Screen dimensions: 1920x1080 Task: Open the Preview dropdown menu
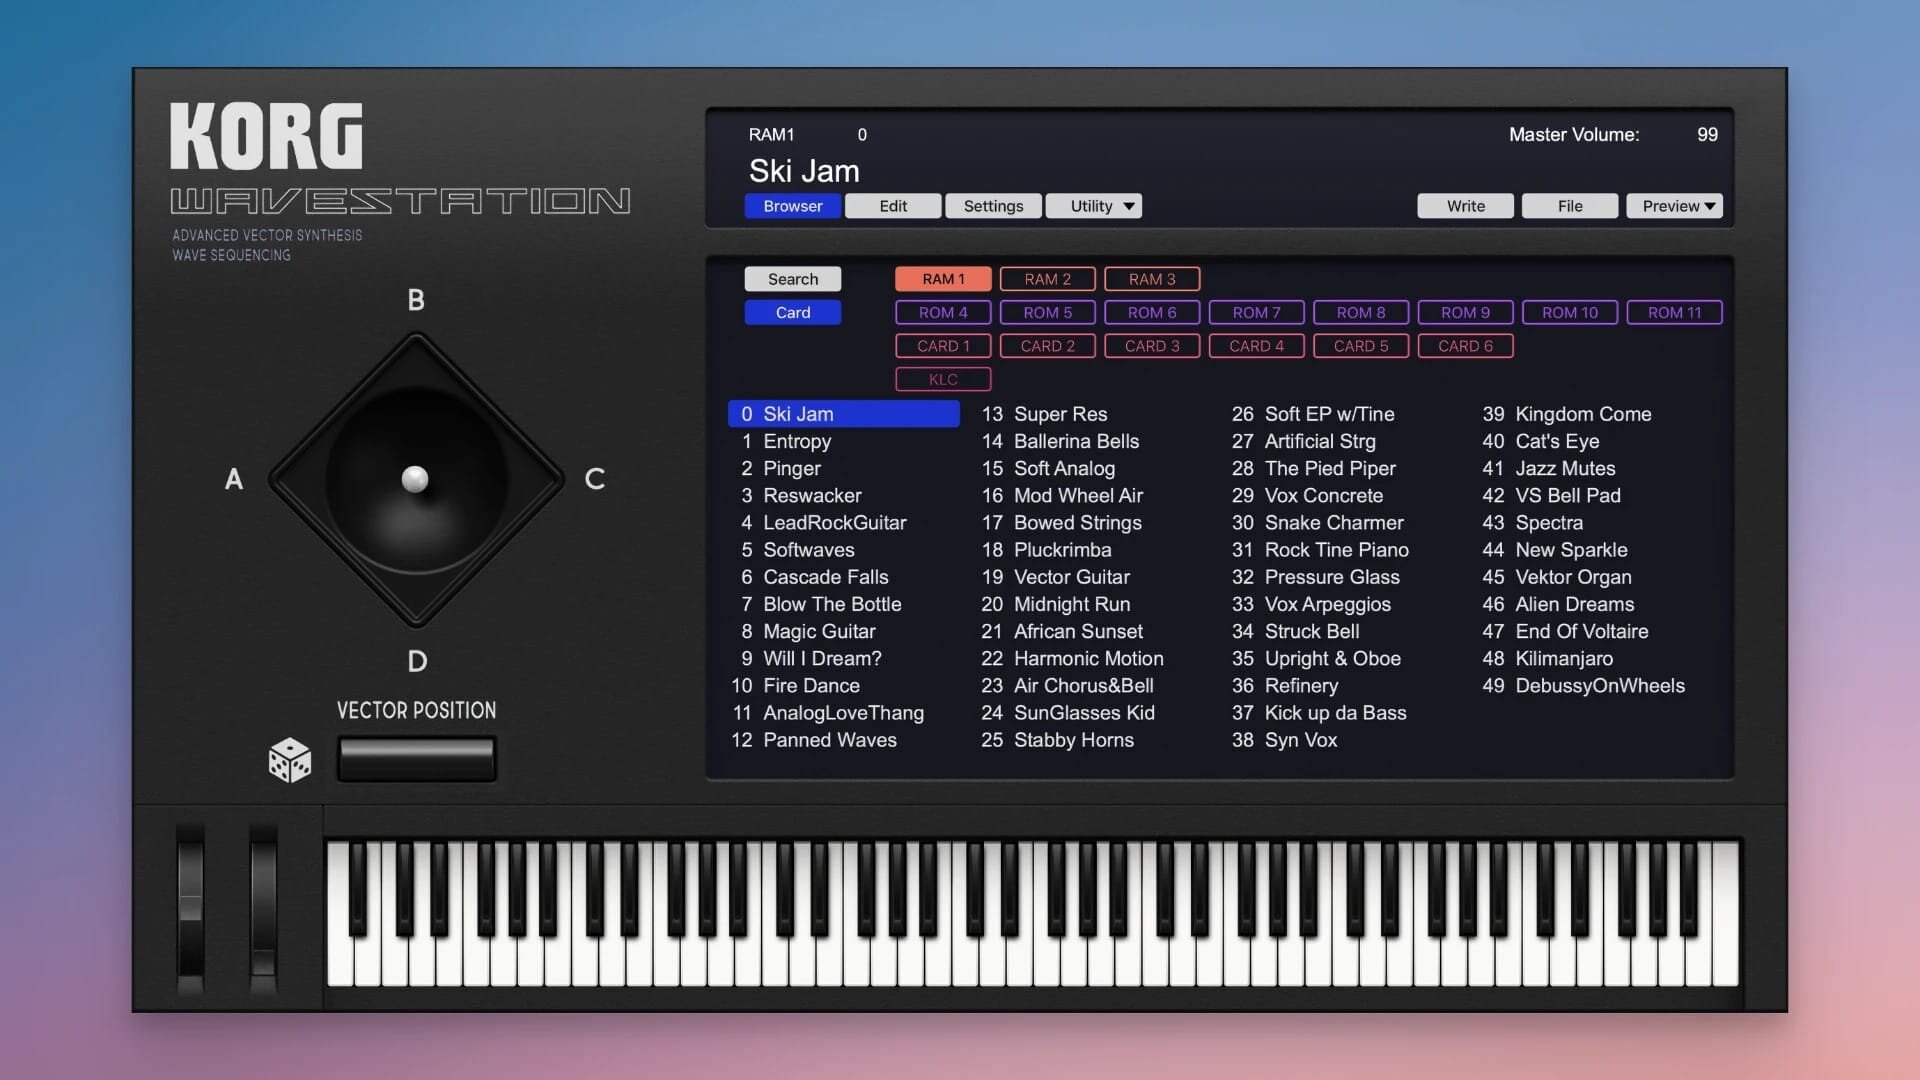point(1677,206)
